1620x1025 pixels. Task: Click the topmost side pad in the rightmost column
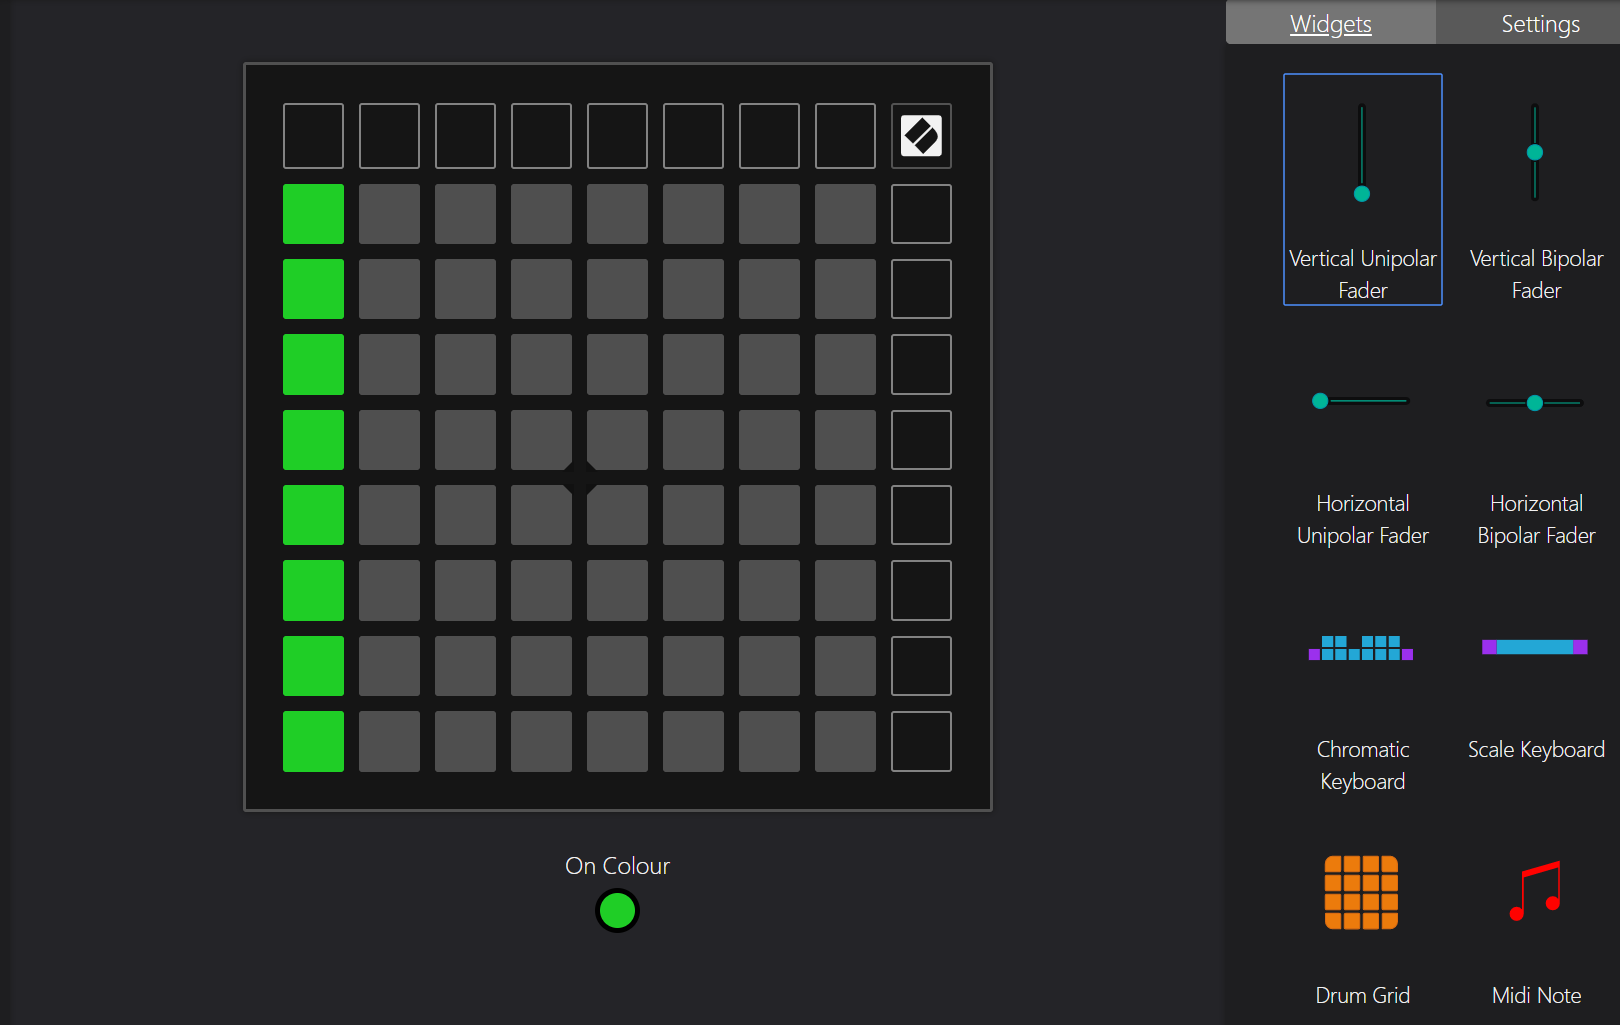coord(920,213)
